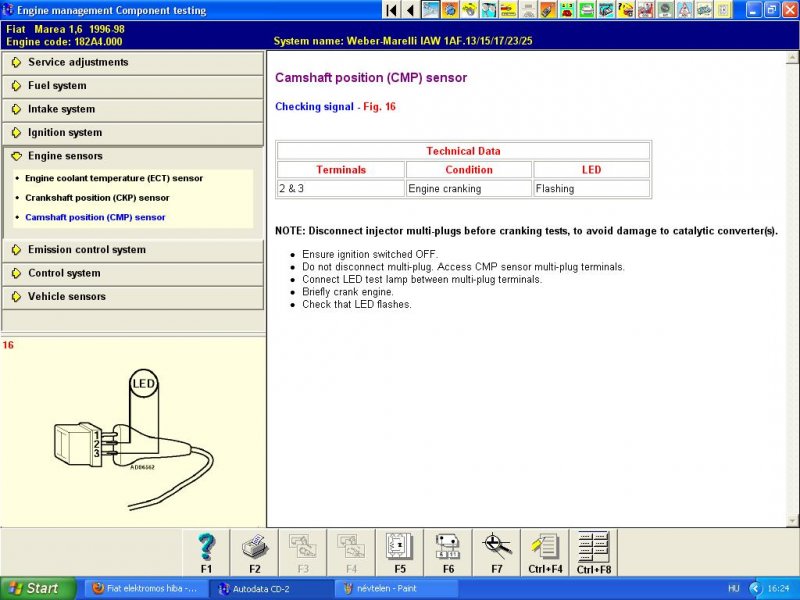Open the light blue highlighted toolbar icon
800x600 pixels.
point(430,10)
